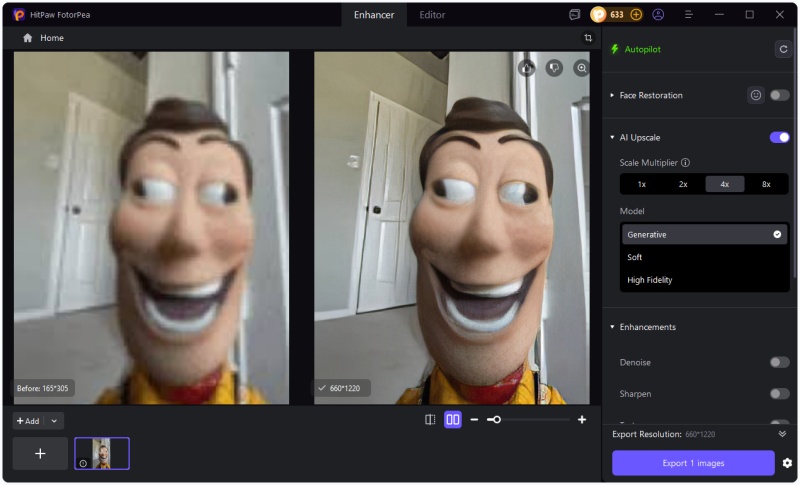Click the face smiley icon in Face Restoration
Viewport: 800px width, 485px height.
(x=756, y=95)
